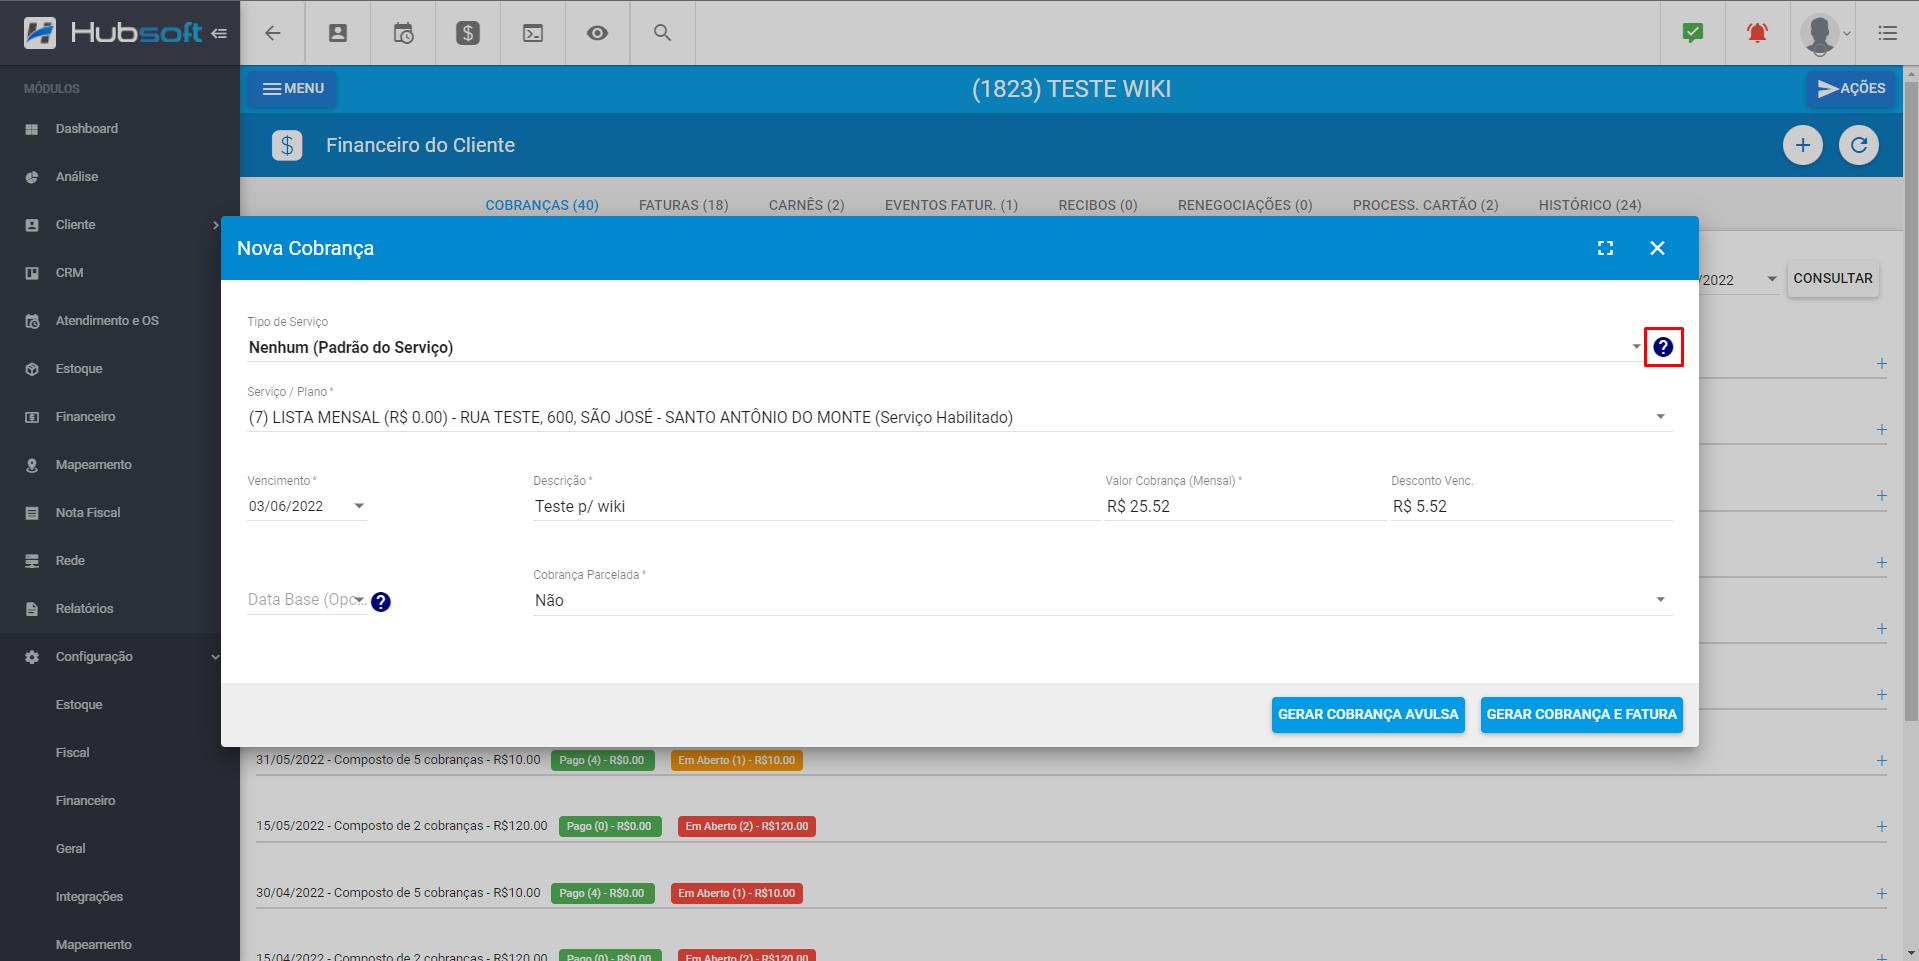This screenshot has width=1919, height=961.
Task: Click the Valor Cobrança (Mensal) field
Action: click(1245, 507)
